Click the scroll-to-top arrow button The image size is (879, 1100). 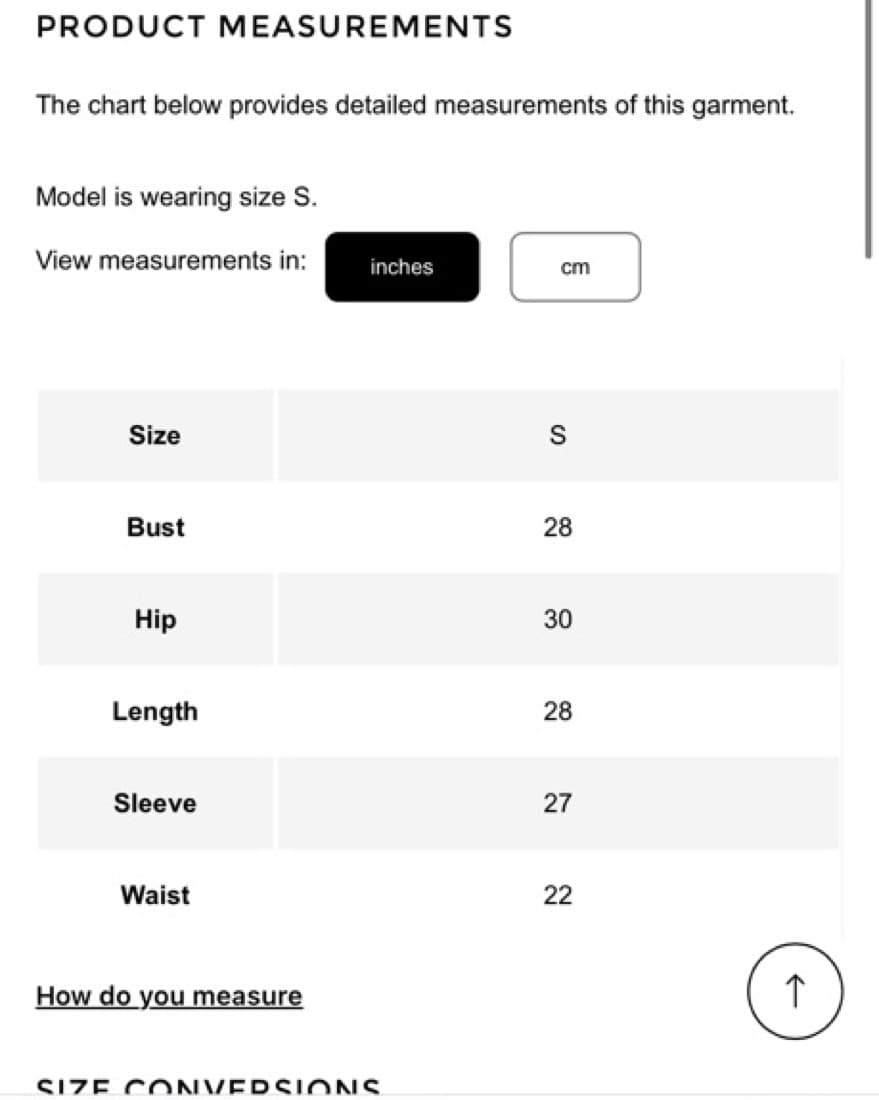point(795,991)
